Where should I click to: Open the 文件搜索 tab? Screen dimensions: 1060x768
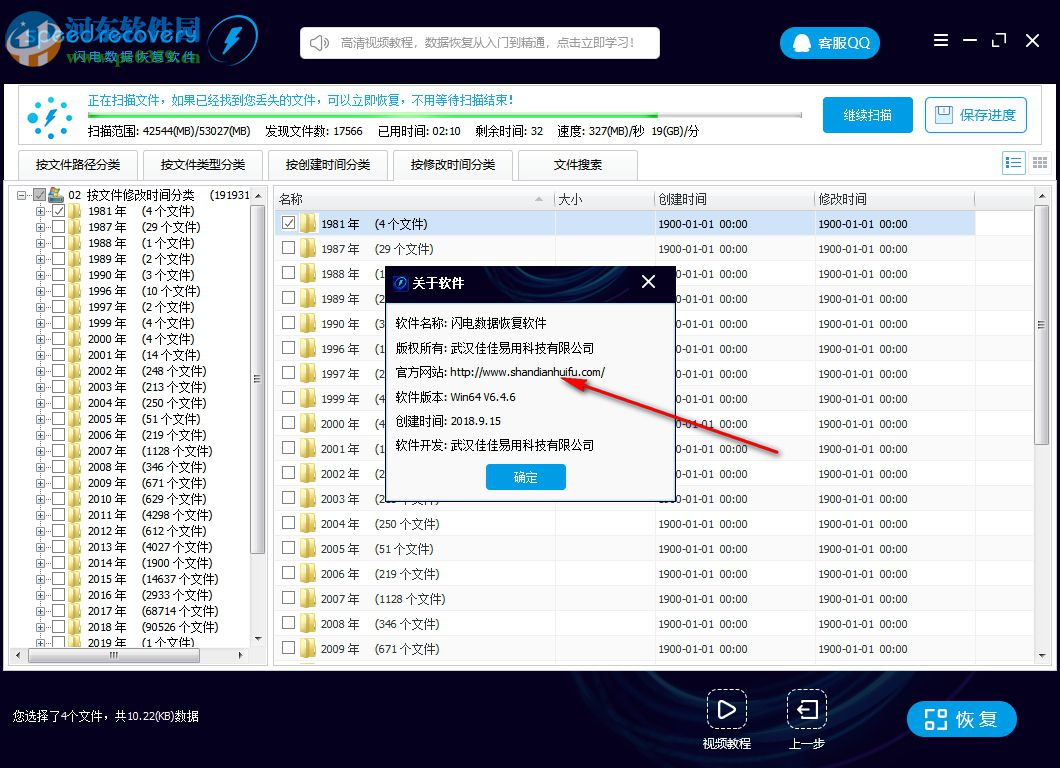pos(578,165)
